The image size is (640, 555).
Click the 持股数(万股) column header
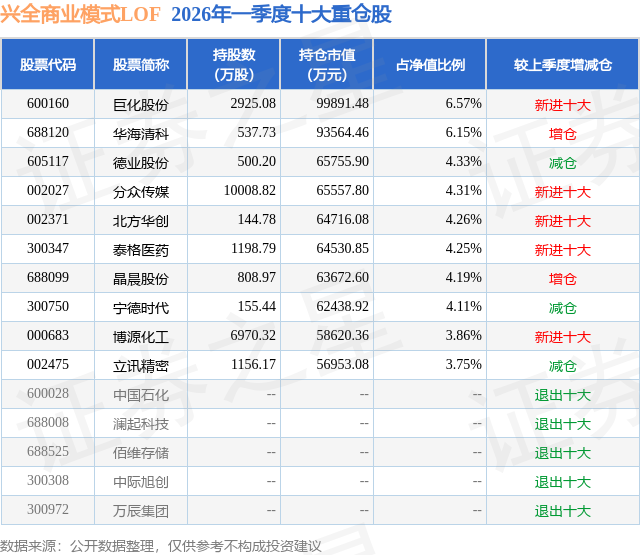234,64
